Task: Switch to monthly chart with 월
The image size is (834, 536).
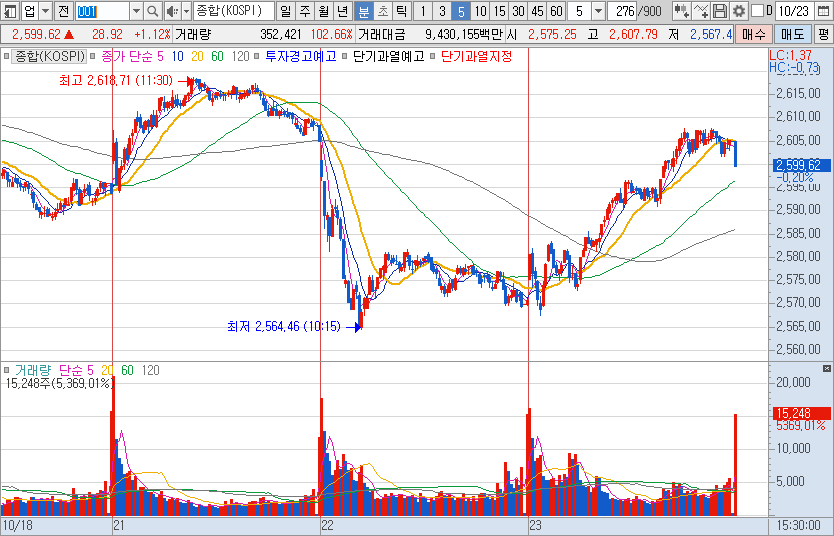Action: tap(324, 11)
